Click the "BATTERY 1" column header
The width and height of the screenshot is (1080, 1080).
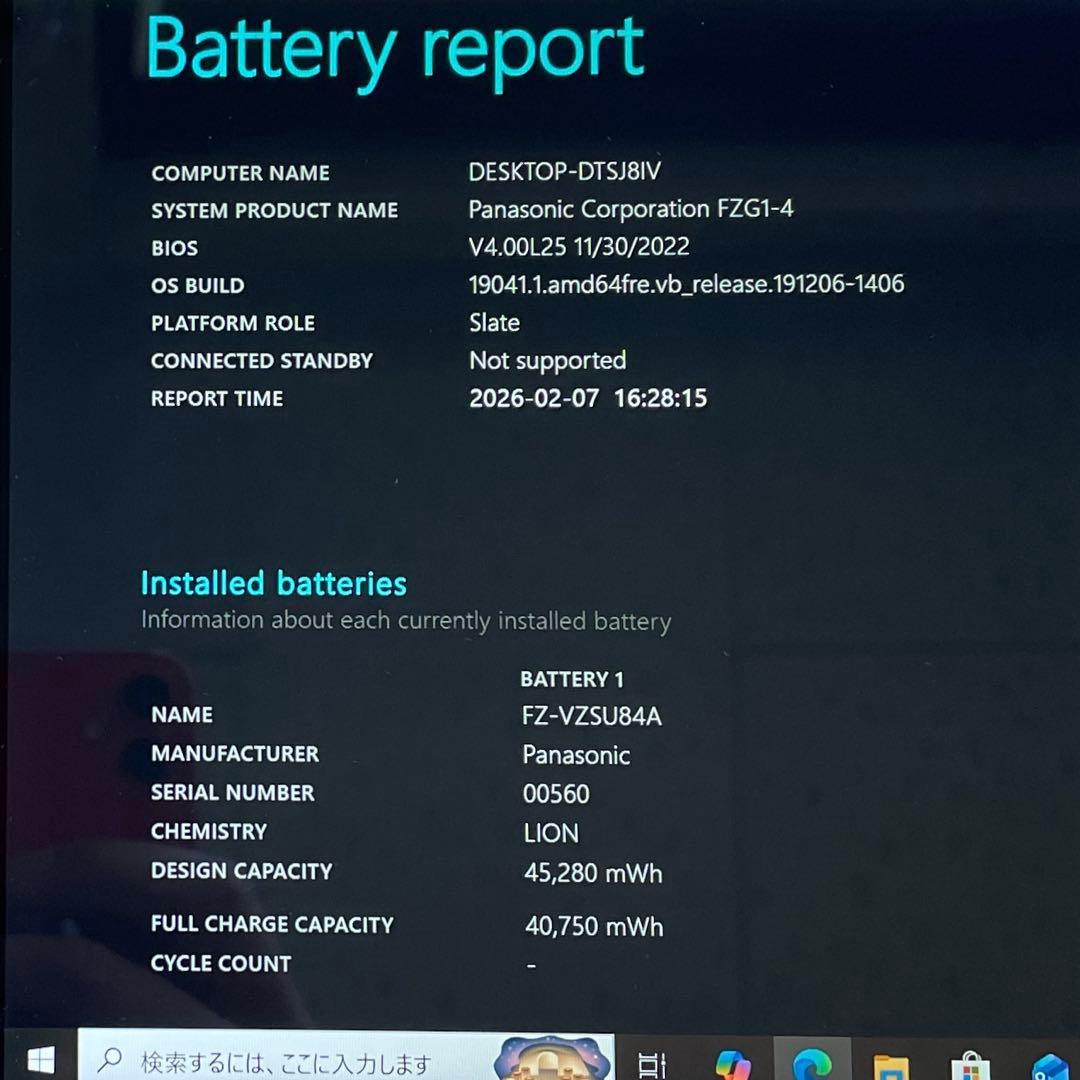point(571,680)
